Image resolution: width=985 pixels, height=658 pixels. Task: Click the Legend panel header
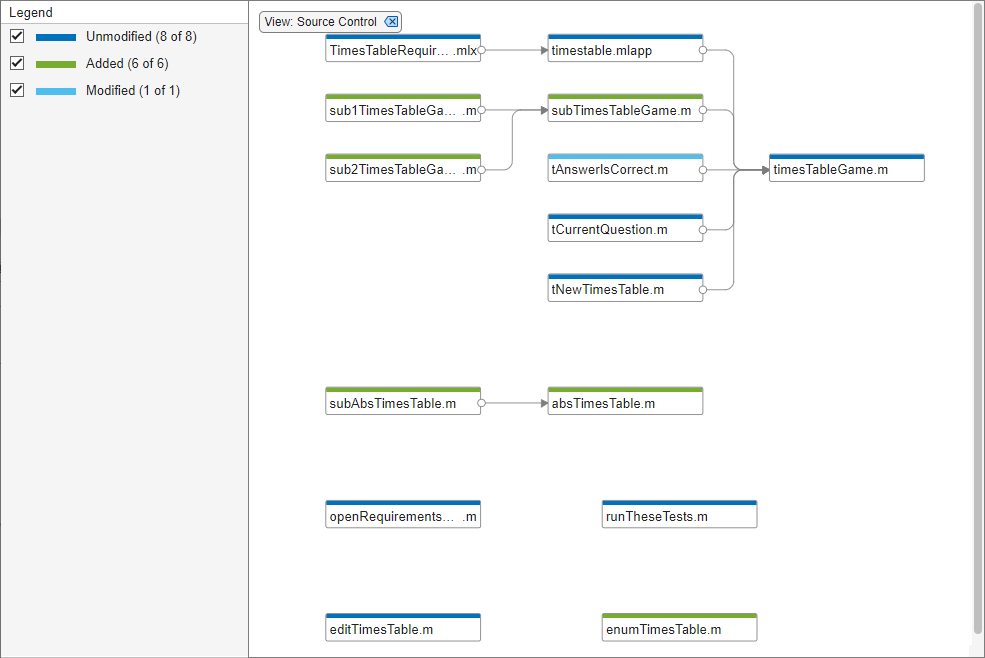[x=30, y=11]
